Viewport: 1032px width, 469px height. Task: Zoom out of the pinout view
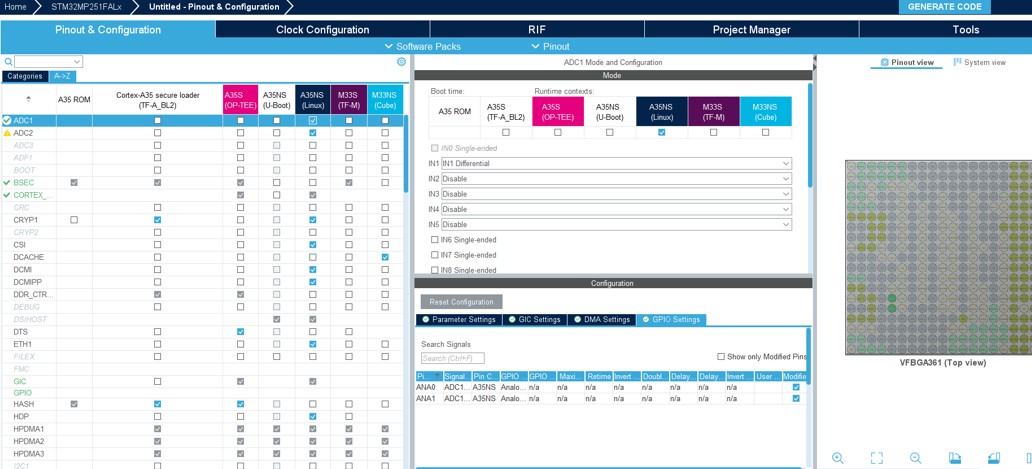point(916,458)
